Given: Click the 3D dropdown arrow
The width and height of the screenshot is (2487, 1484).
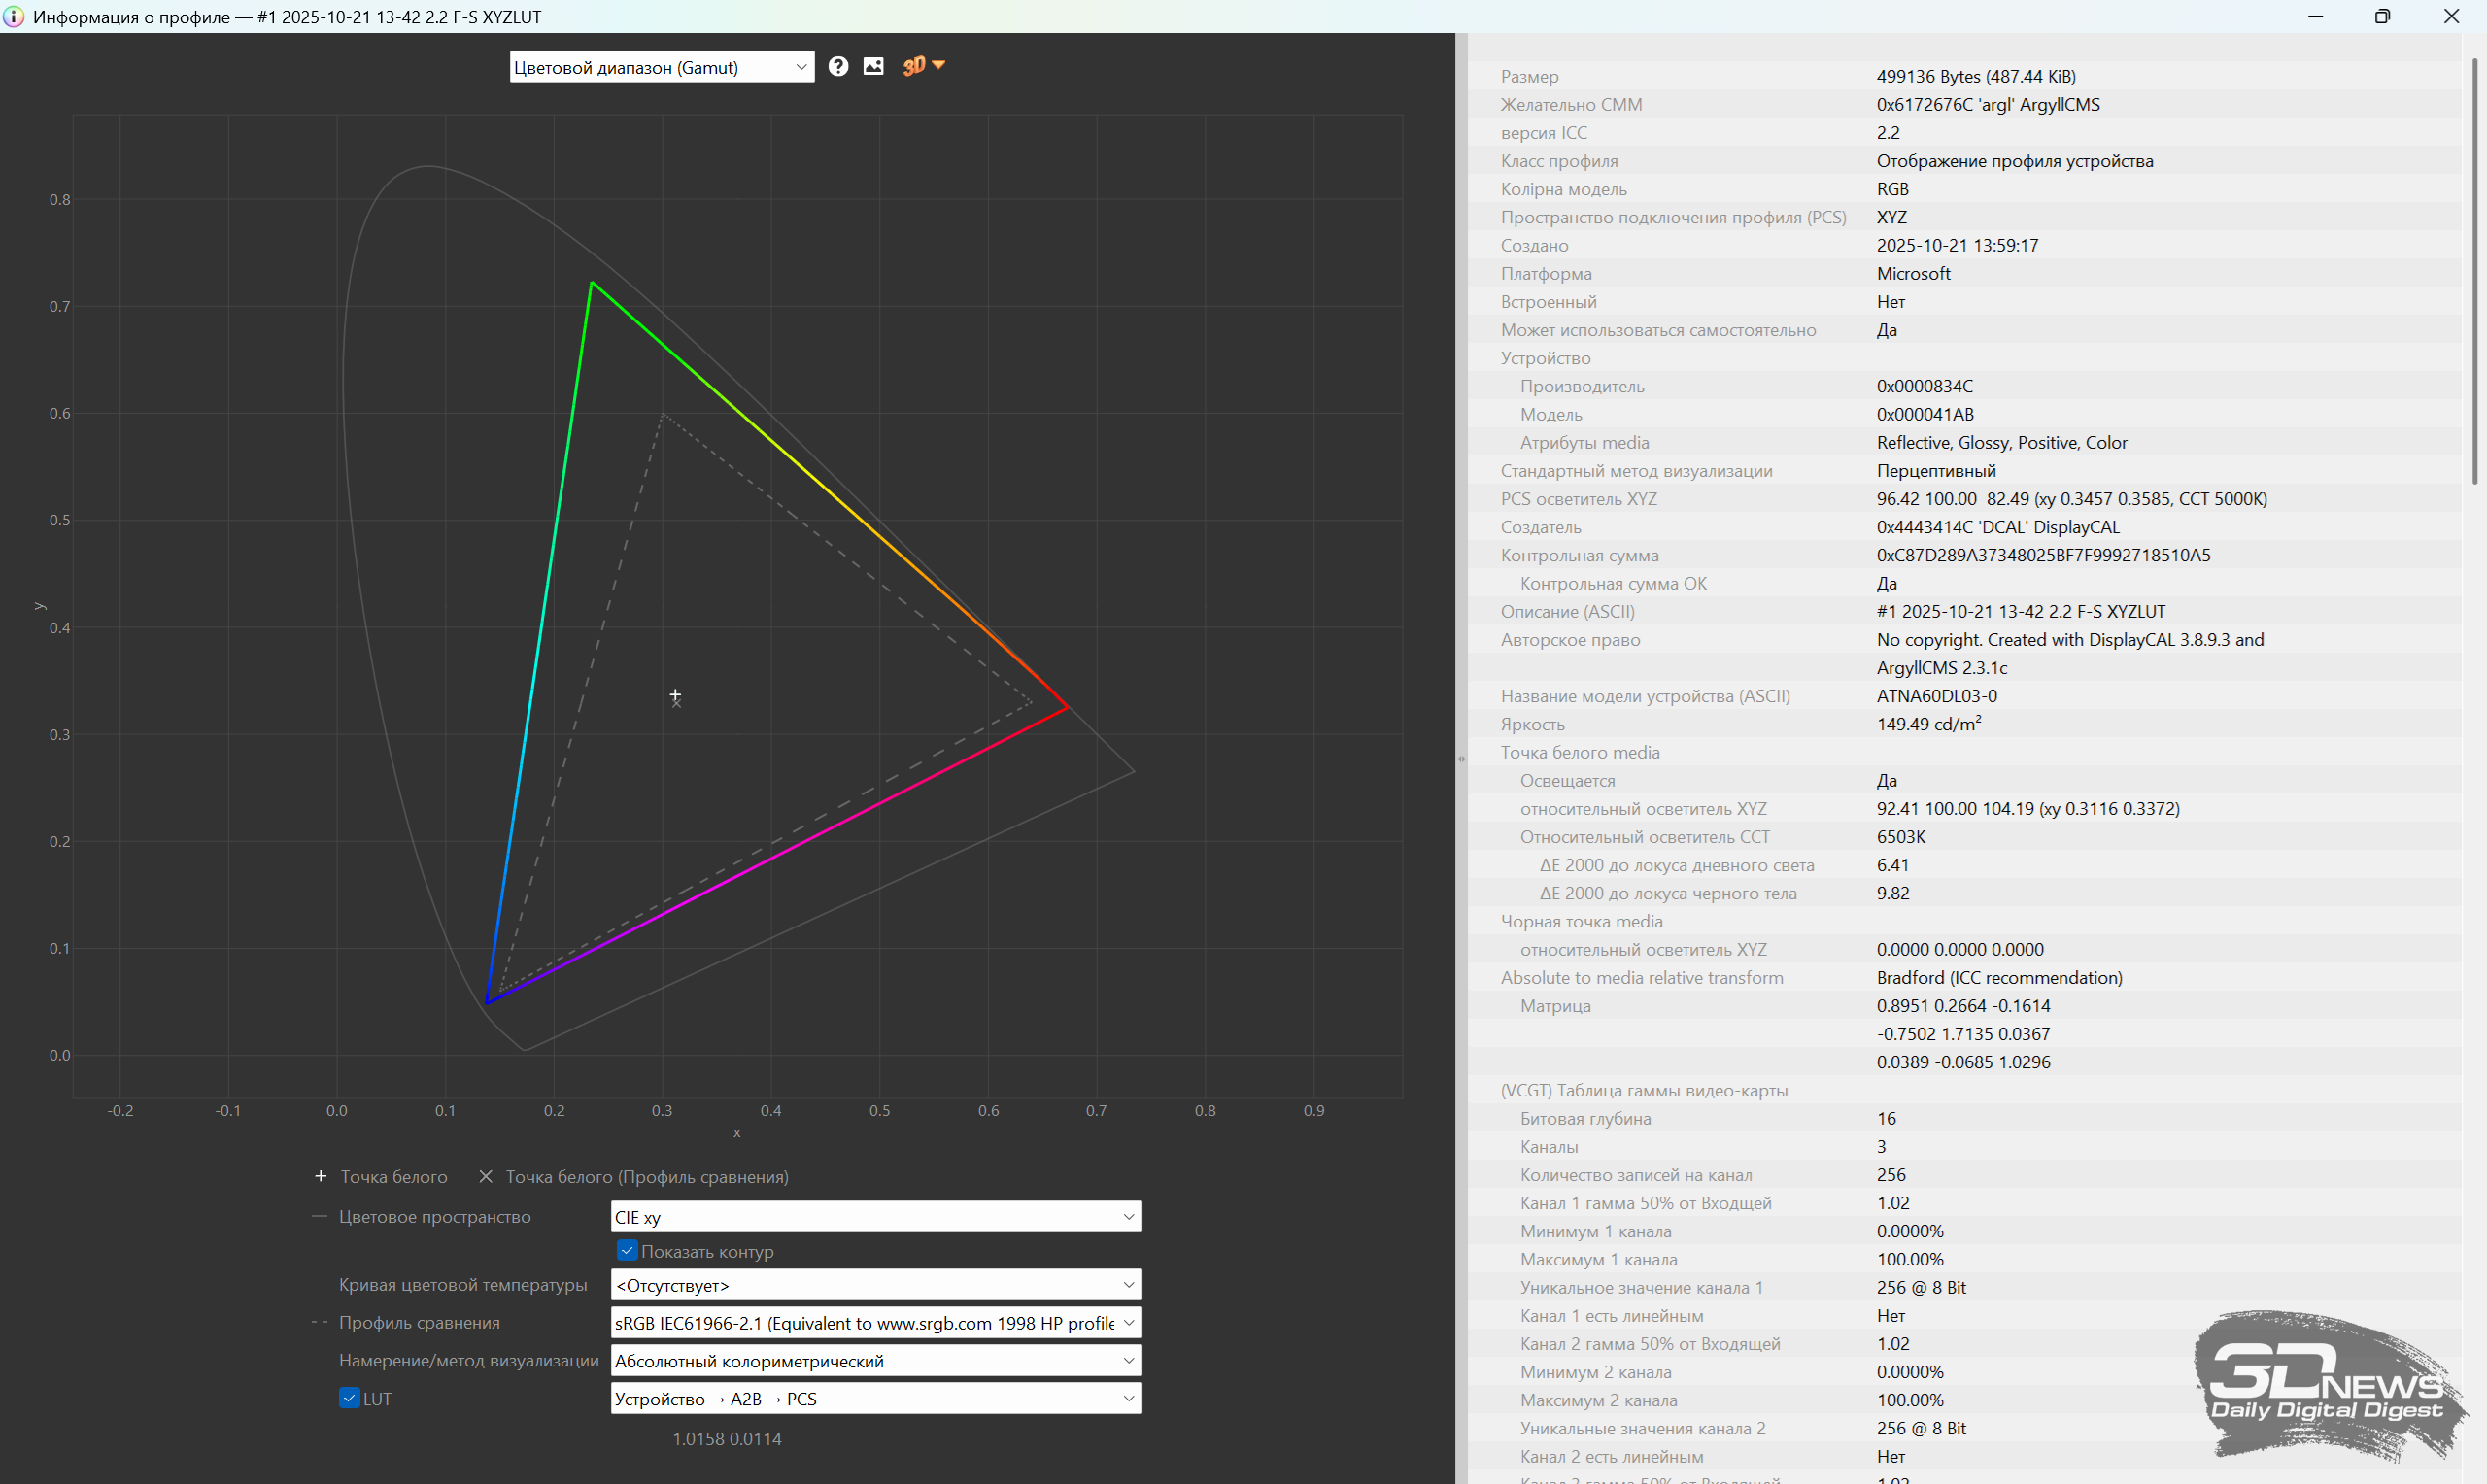Looking at the screenshot, I should 939,65.
